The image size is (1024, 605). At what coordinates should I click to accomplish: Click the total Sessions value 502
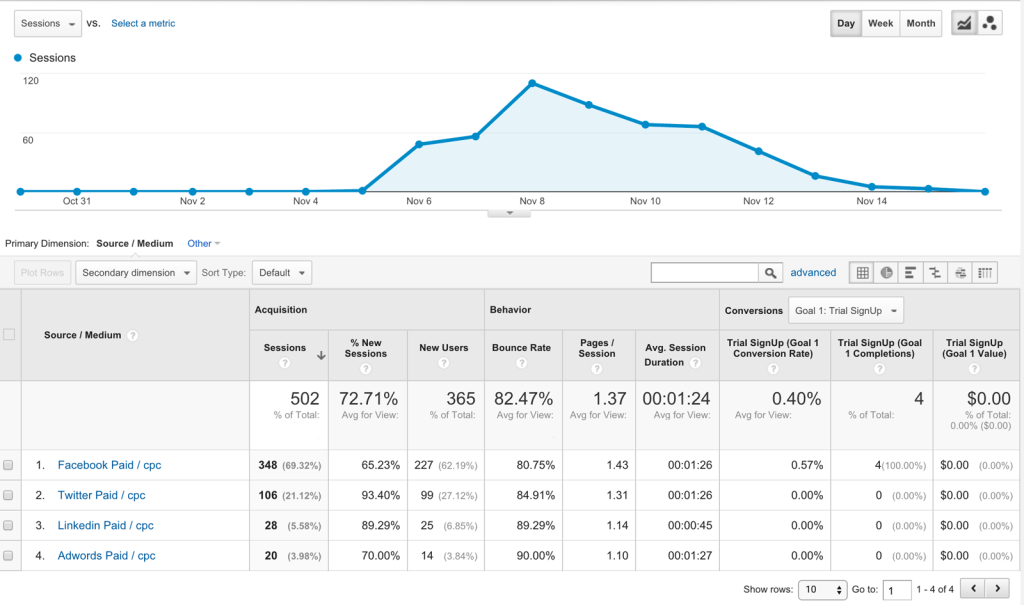304,399
